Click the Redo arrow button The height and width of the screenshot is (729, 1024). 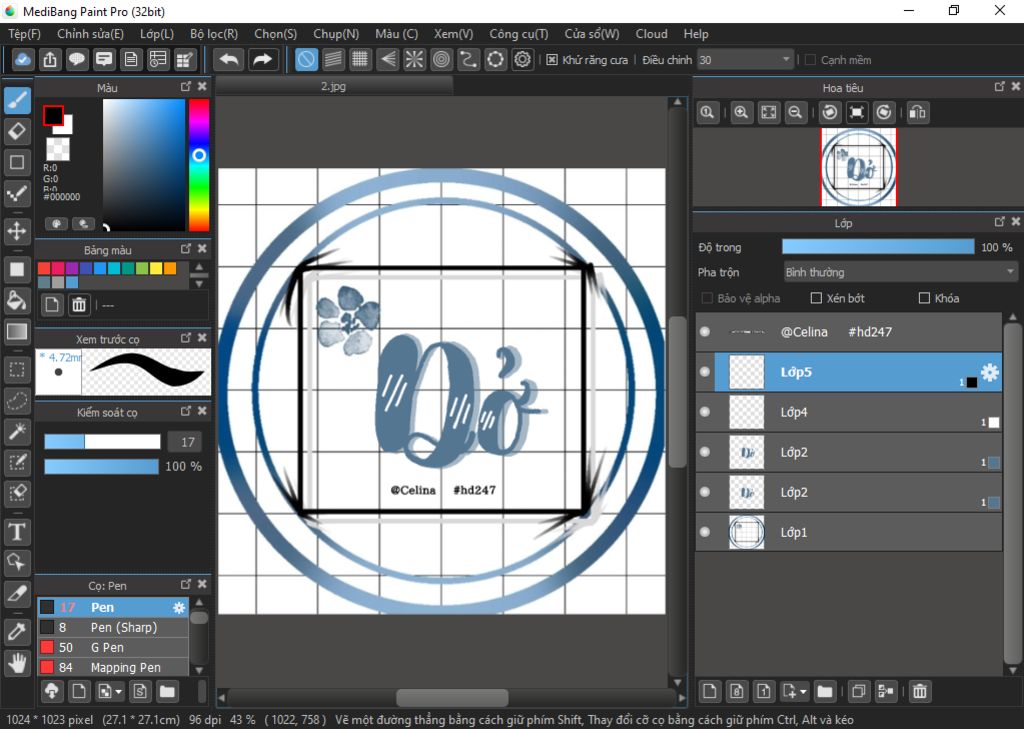[x=263, y=59]
